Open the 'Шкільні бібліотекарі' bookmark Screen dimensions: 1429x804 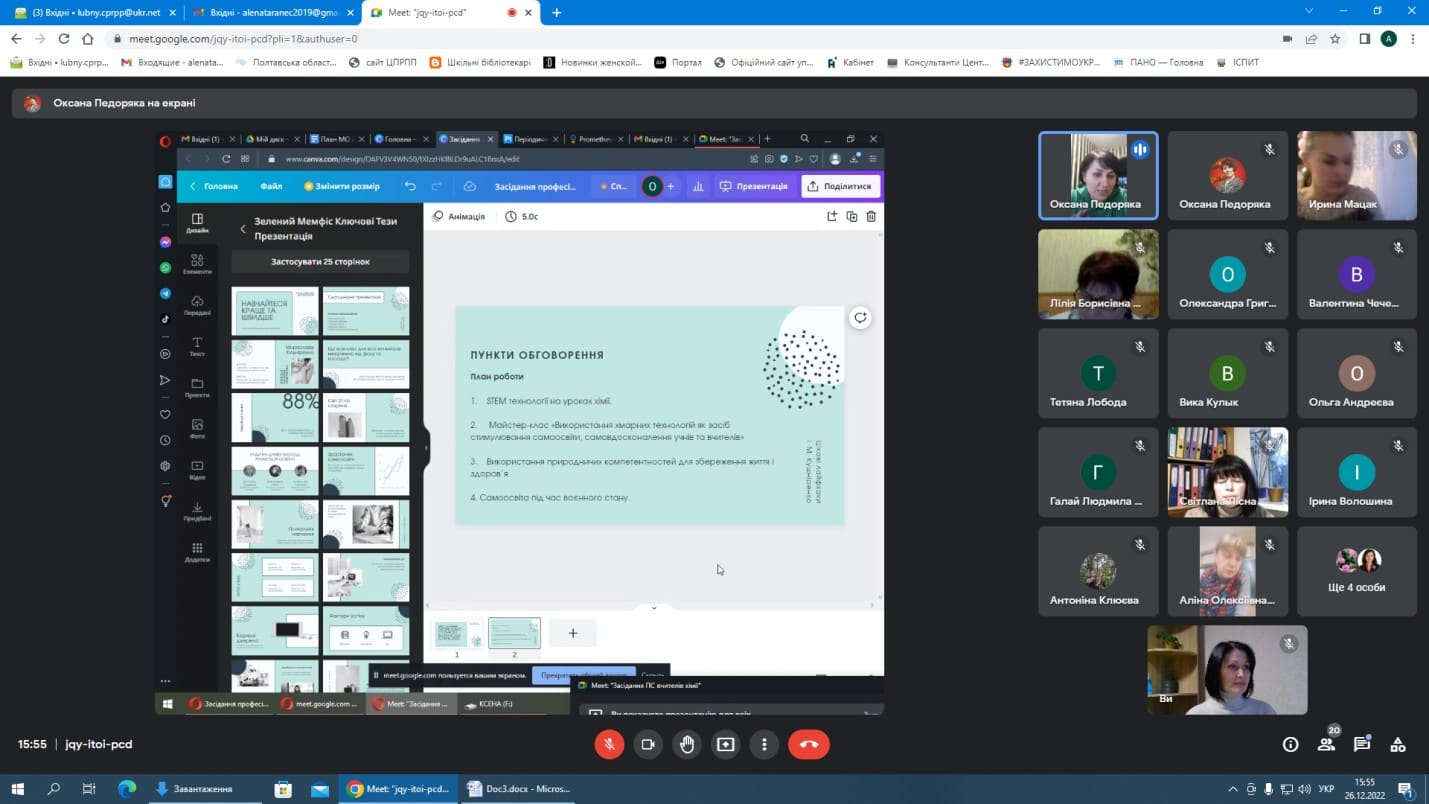tap(480, 62)
